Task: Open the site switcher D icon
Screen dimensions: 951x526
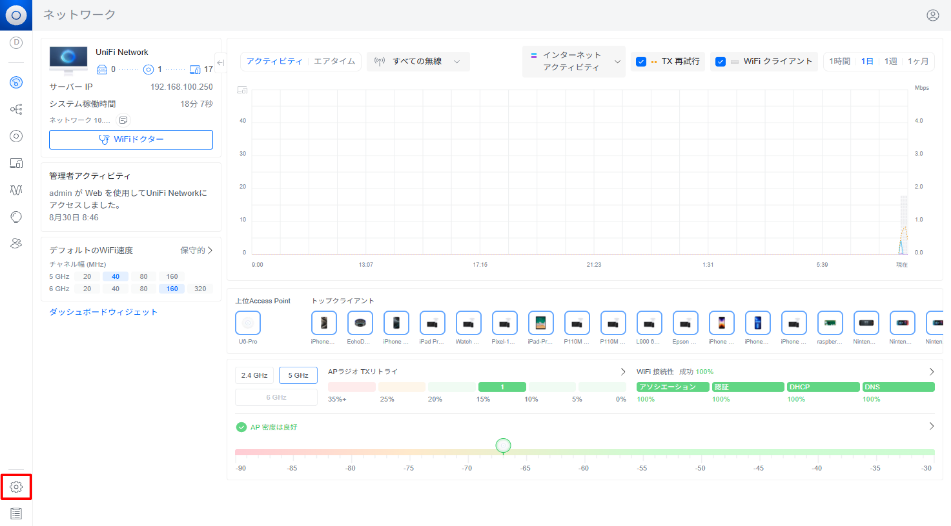Action: click(x=16, y=42)
